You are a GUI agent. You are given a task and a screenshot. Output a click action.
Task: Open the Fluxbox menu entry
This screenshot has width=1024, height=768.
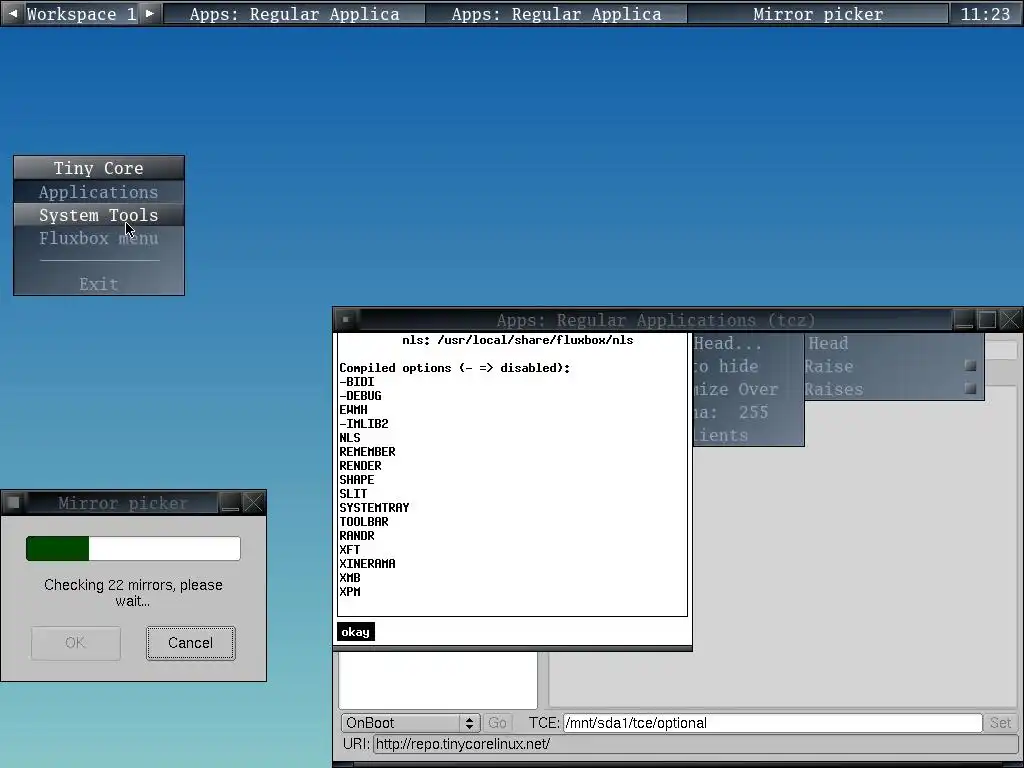[99, 238]
